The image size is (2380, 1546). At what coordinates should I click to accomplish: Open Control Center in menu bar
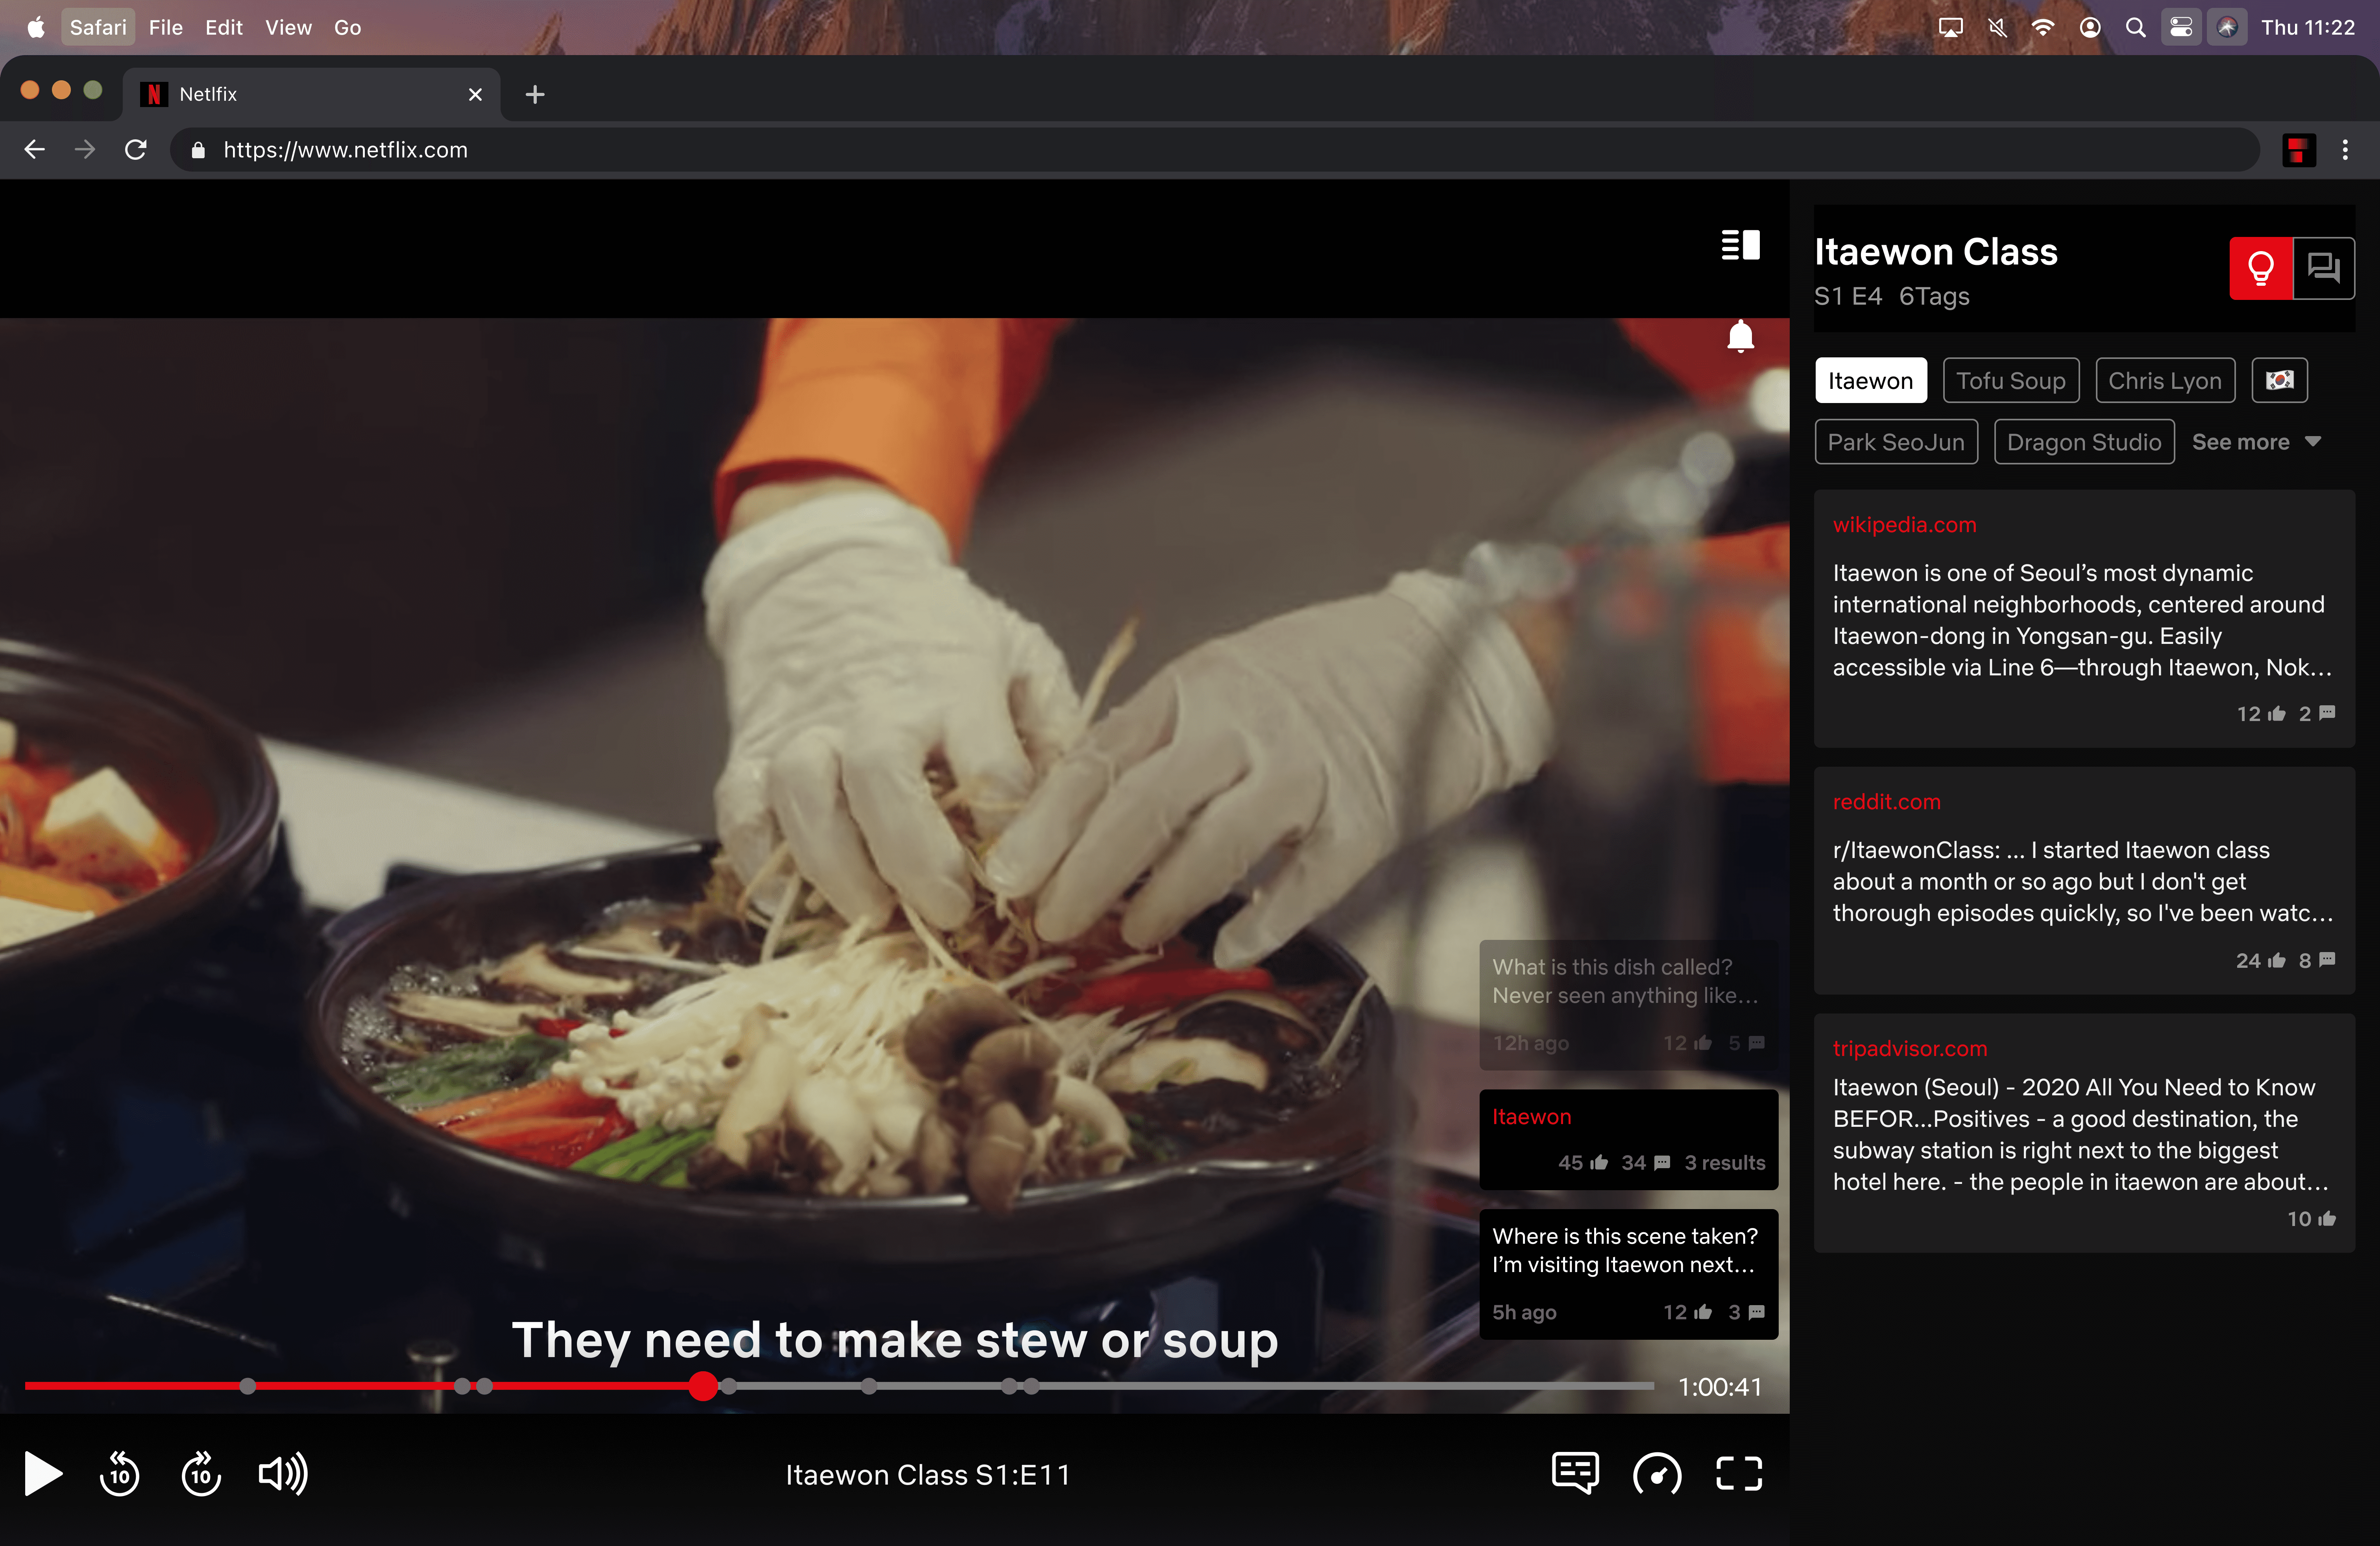tap(2180, 27)
